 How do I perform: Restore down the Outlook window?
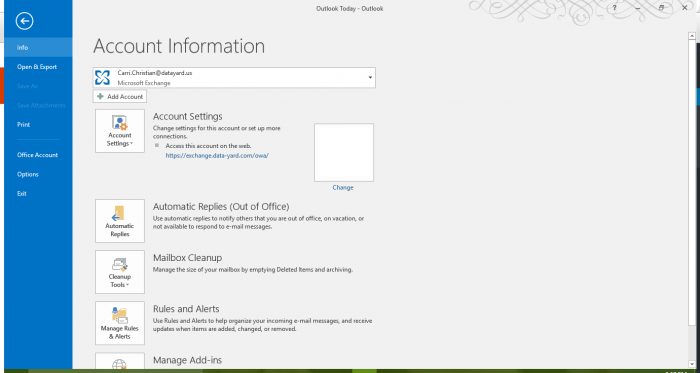coord(662,8)
